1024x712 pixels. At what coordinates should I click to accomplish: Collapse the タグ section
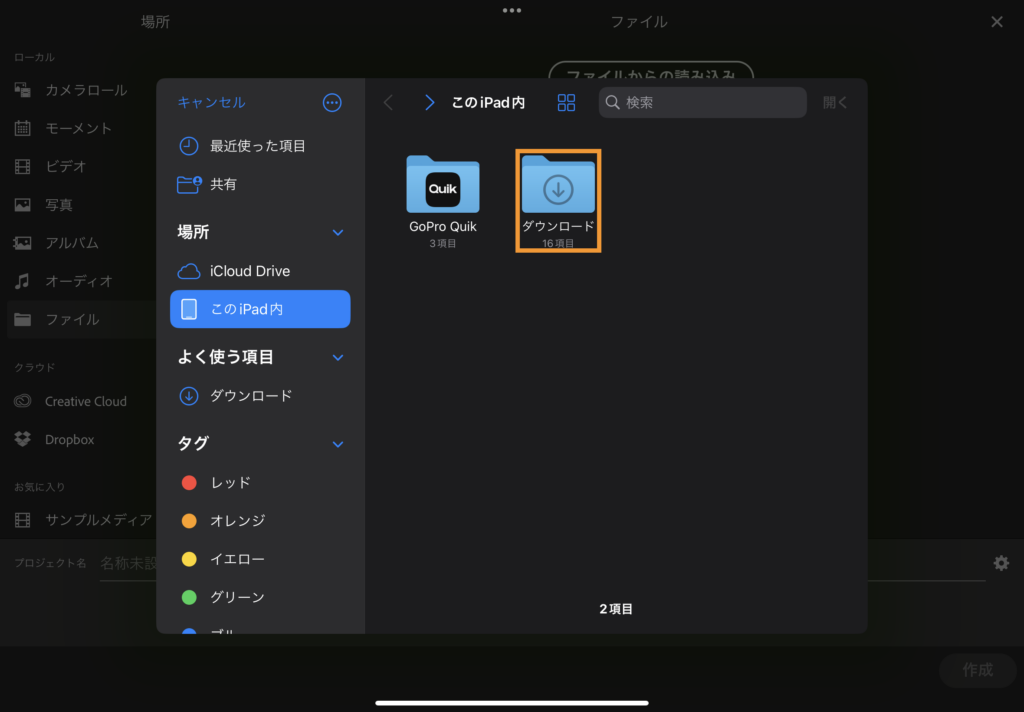[x=337, y=444]
